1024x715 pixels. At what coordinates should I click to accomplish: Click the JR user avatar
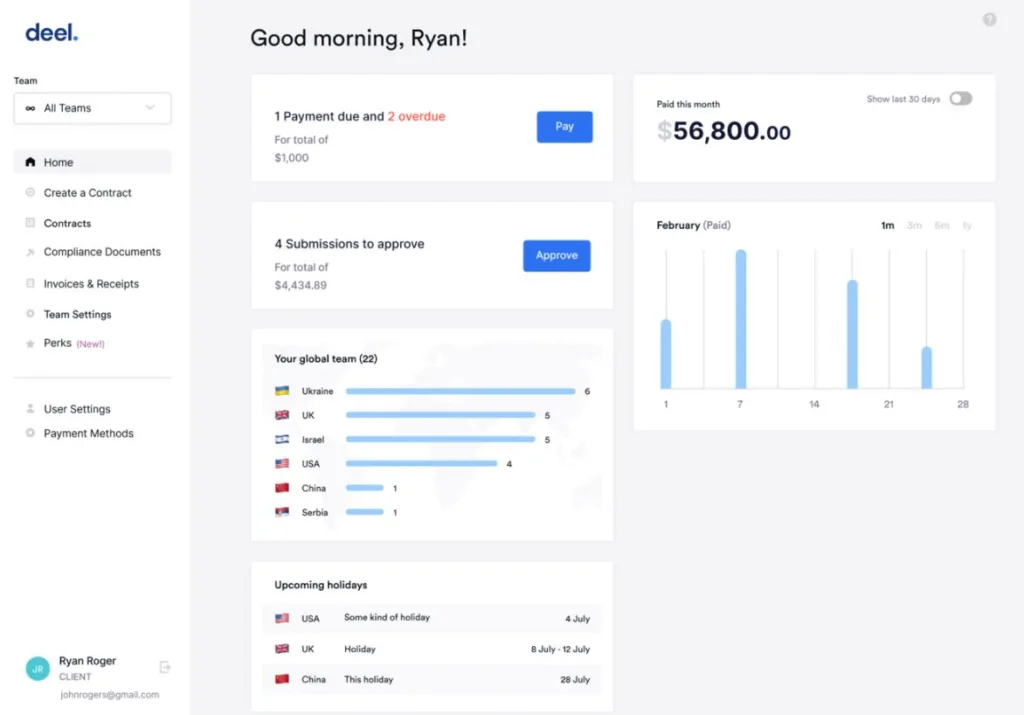37,669
